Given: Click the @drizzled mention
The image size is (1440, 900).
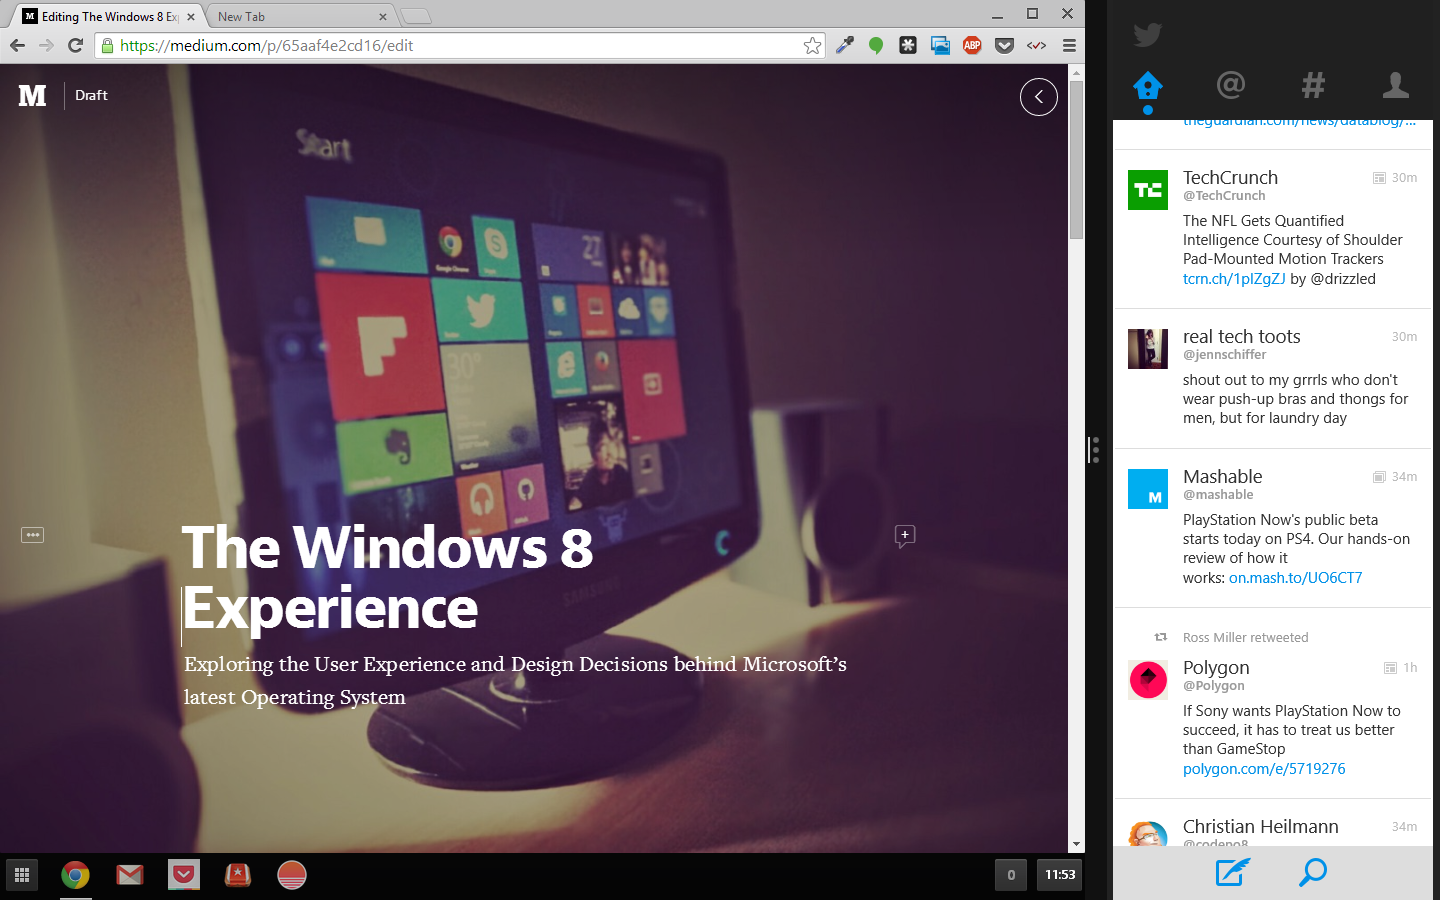Looking at the screenshot, I should 1343,279.
